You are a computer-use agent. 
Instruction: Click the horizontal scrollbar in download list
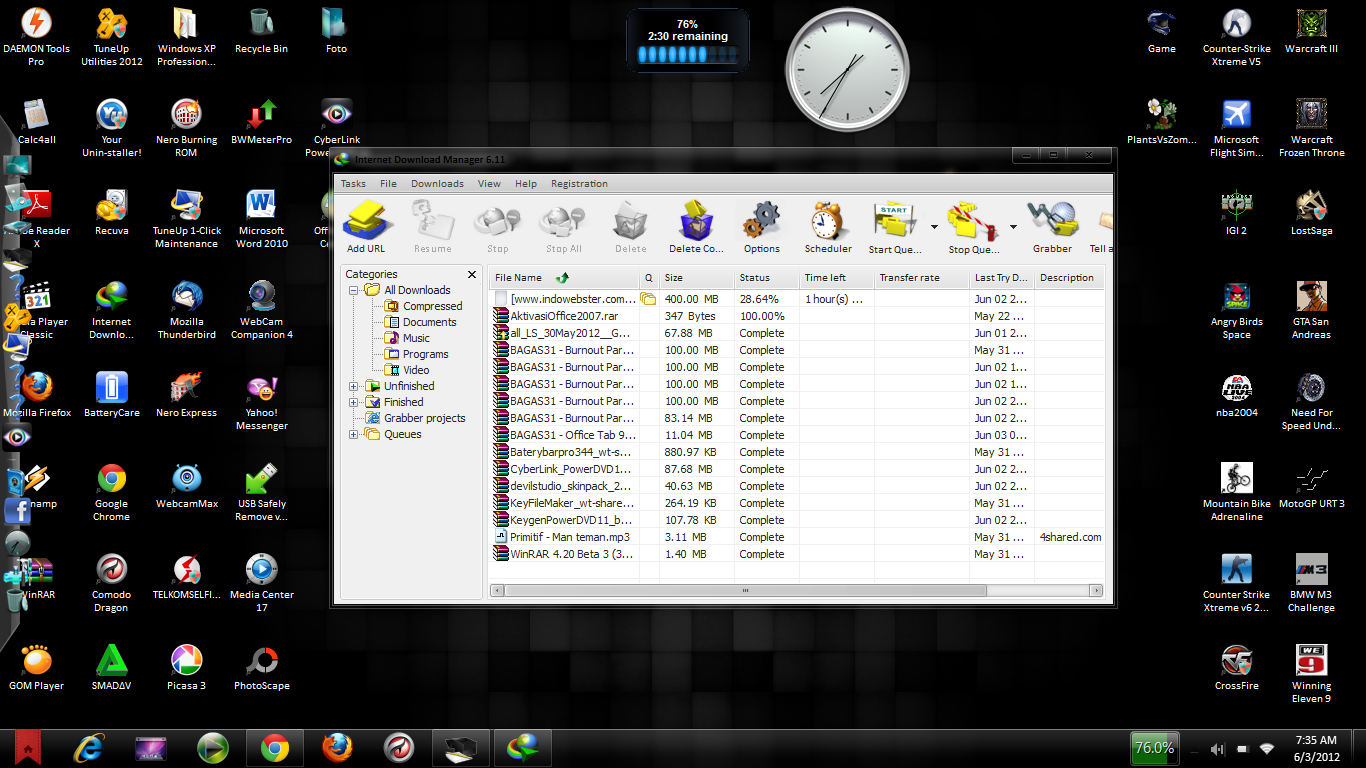pos(744,591)
